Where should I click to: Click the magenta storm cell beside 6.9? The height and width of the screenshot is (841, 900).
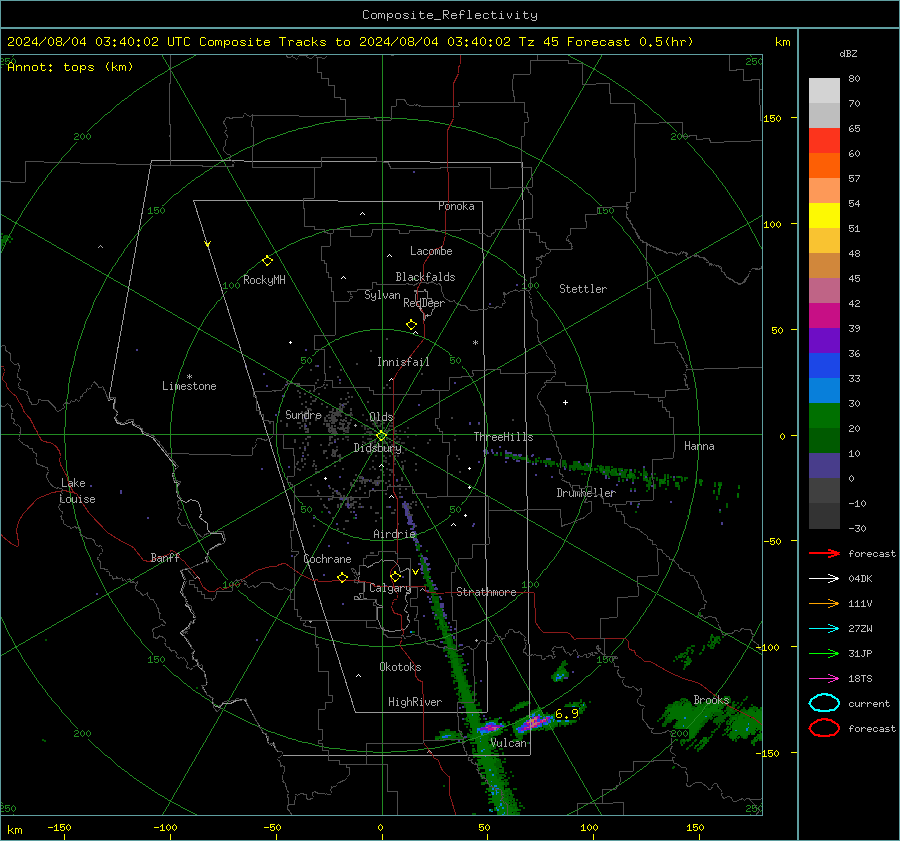[534, 722]
